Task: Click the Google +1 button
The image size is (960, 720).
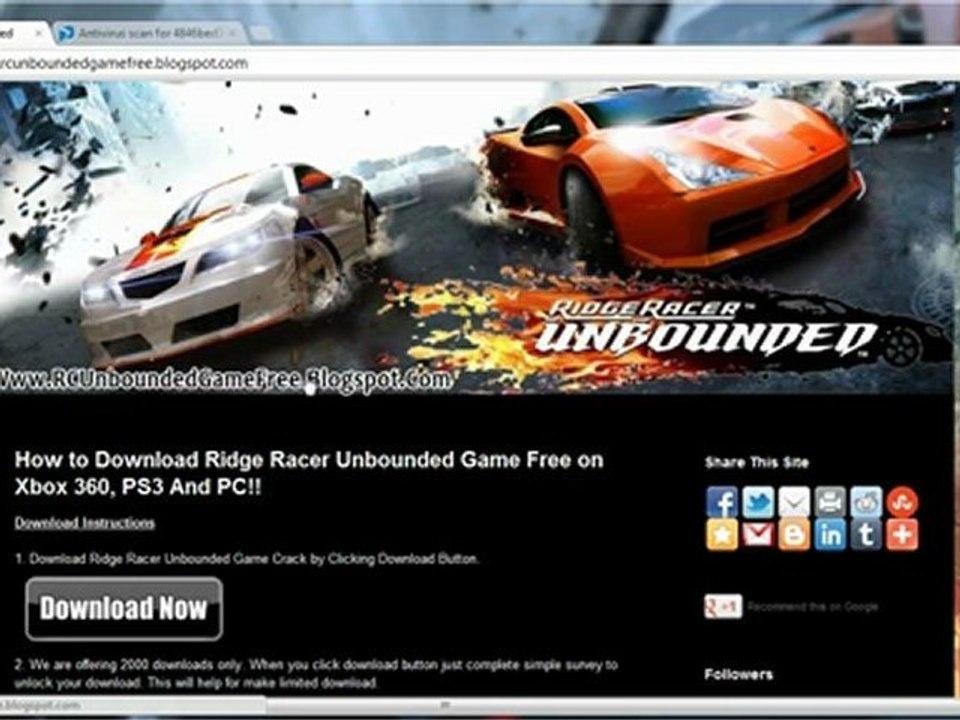Action: point(723,606)
